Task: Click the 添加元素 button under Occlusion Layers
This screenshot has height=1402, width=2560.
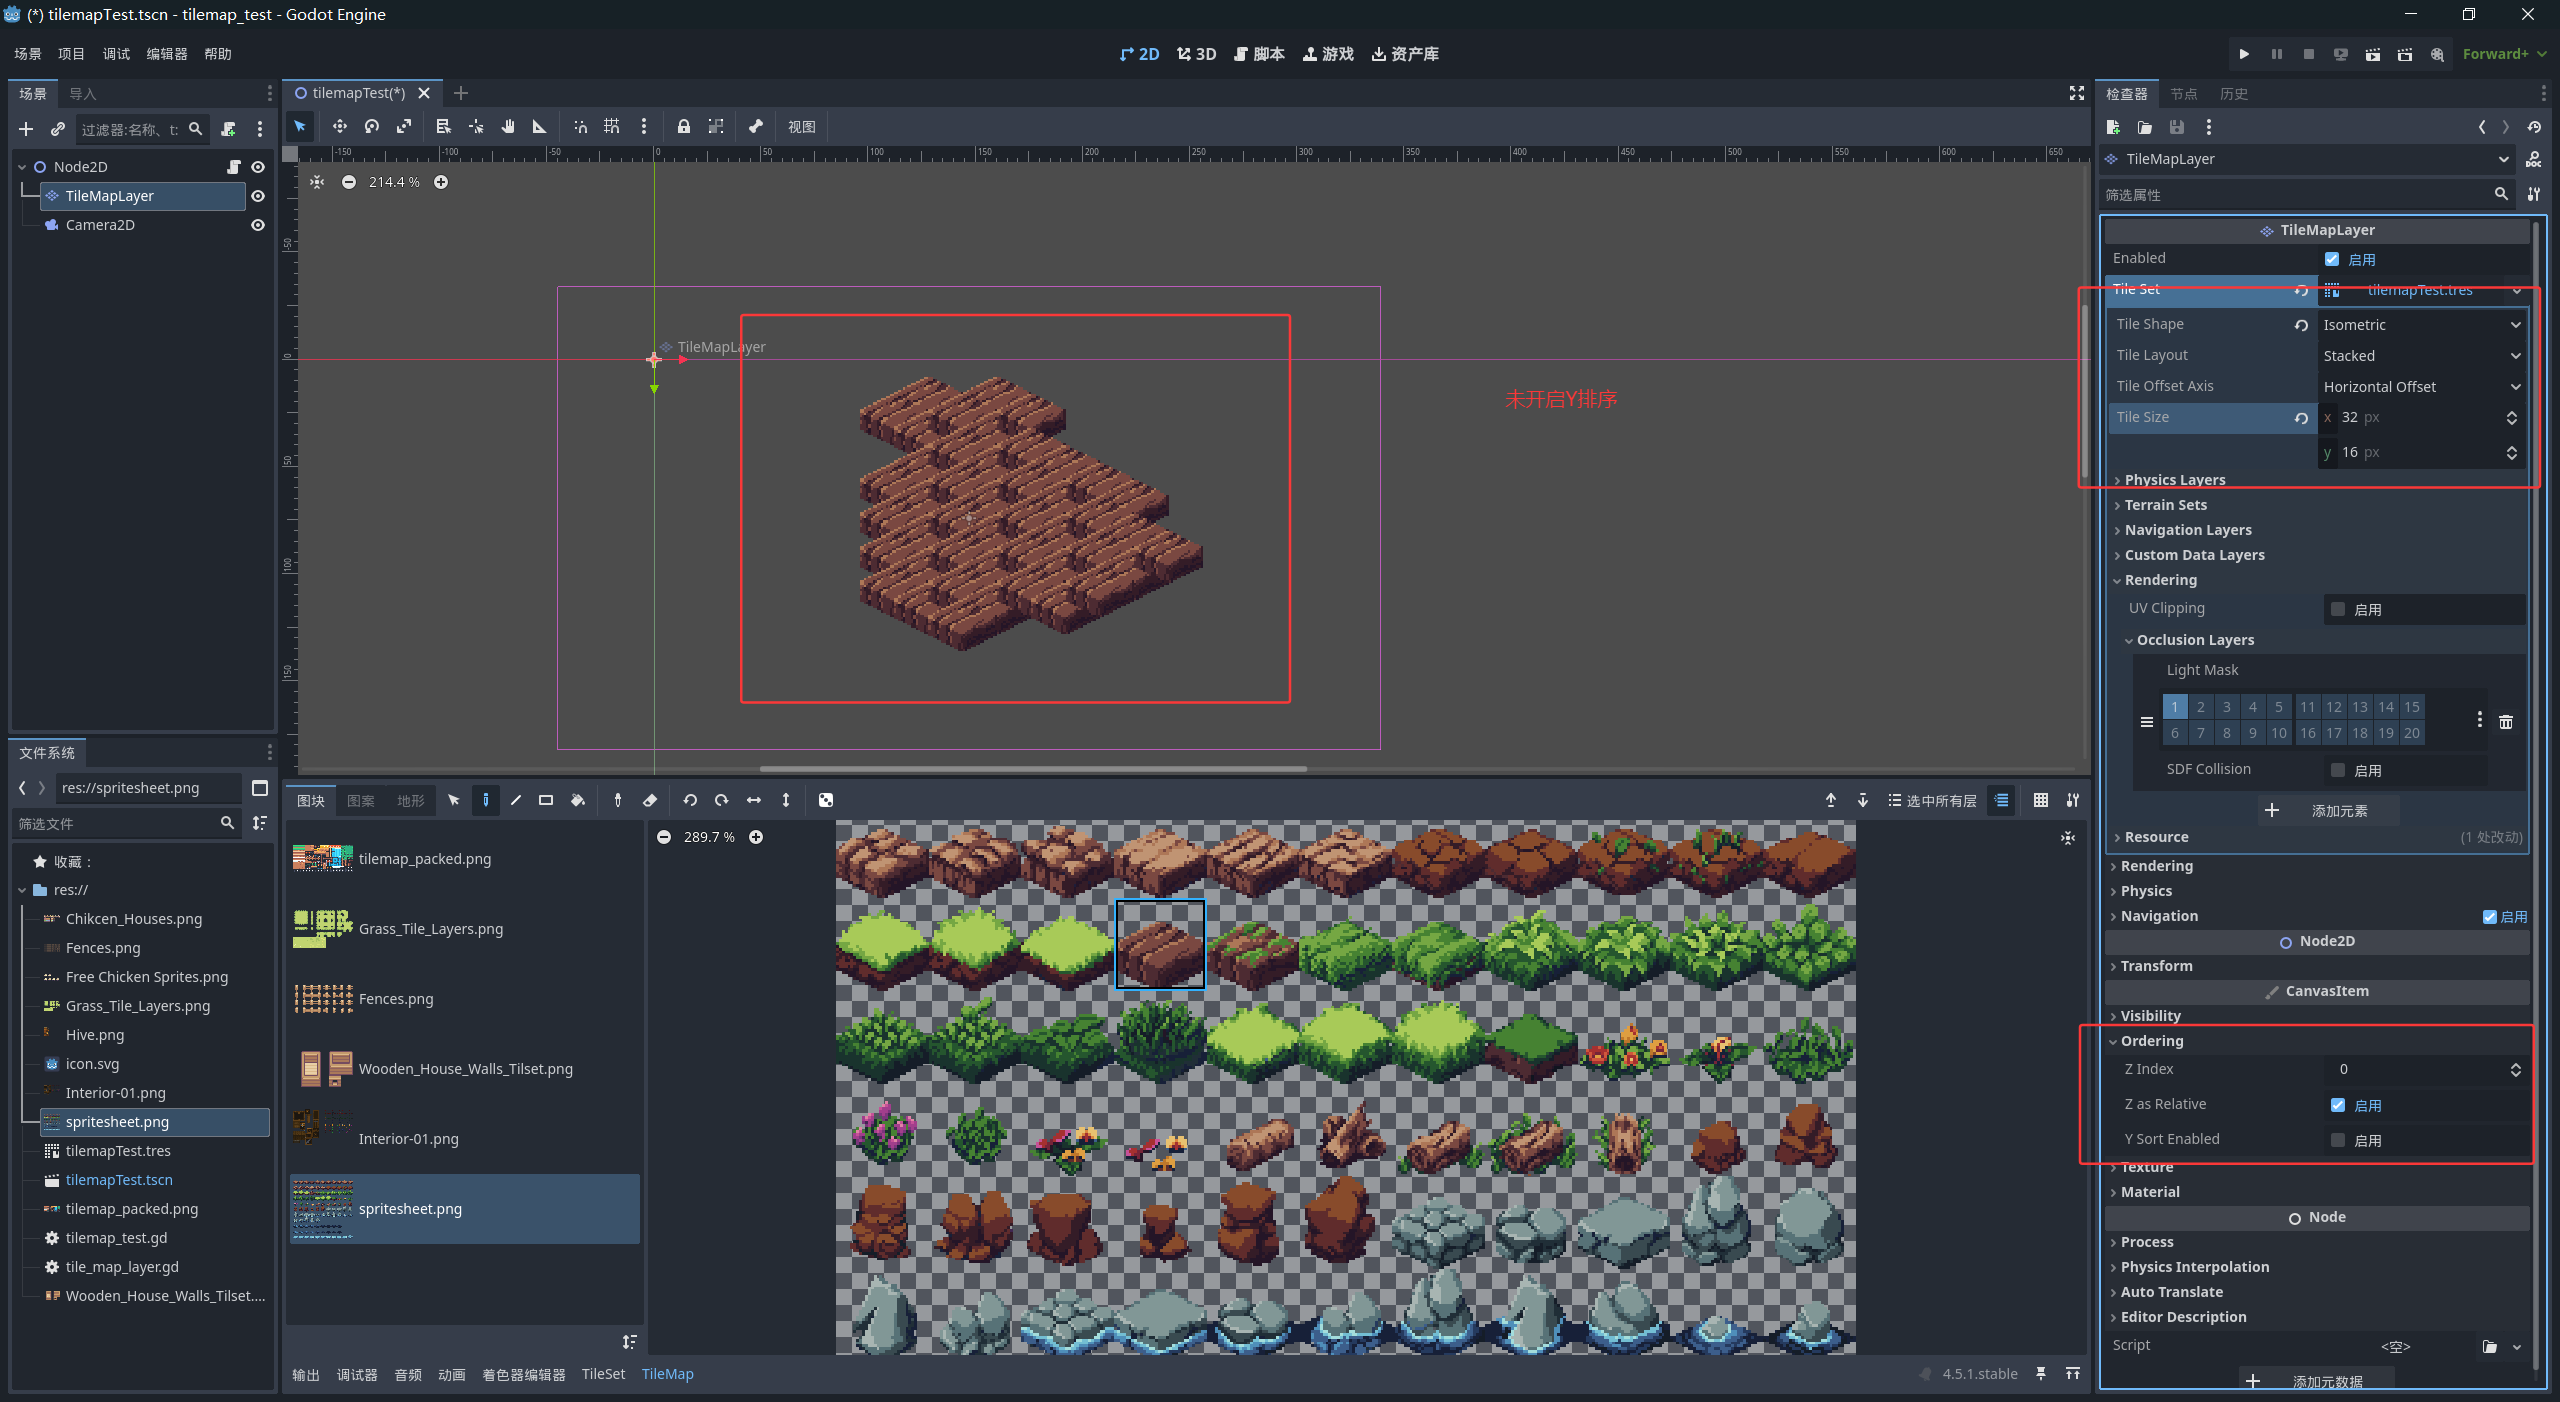Action: click(x=2328, y=811)
